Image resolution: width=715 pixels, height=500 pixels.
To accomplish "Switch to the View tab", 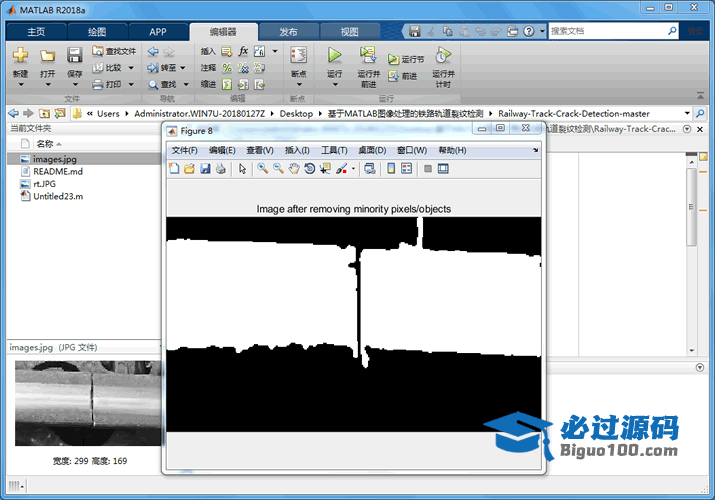I will coord(349,32).
